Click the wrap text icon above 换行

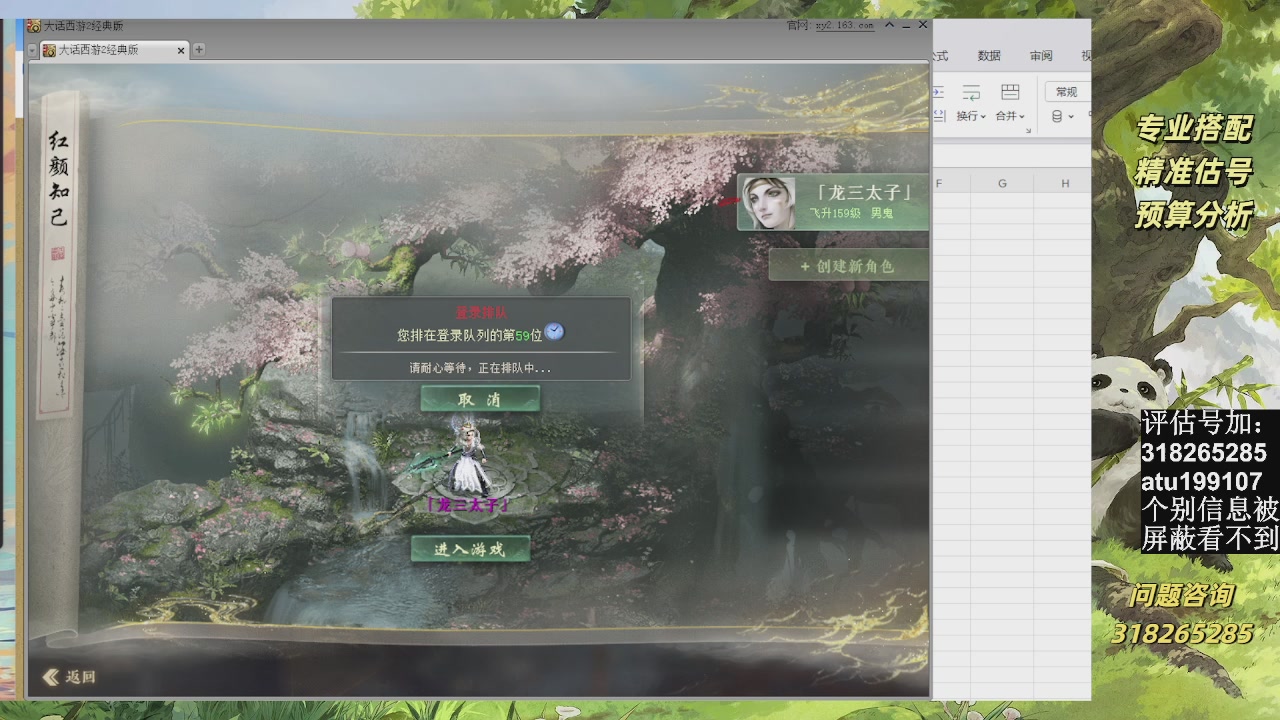[x=971, y=93]
